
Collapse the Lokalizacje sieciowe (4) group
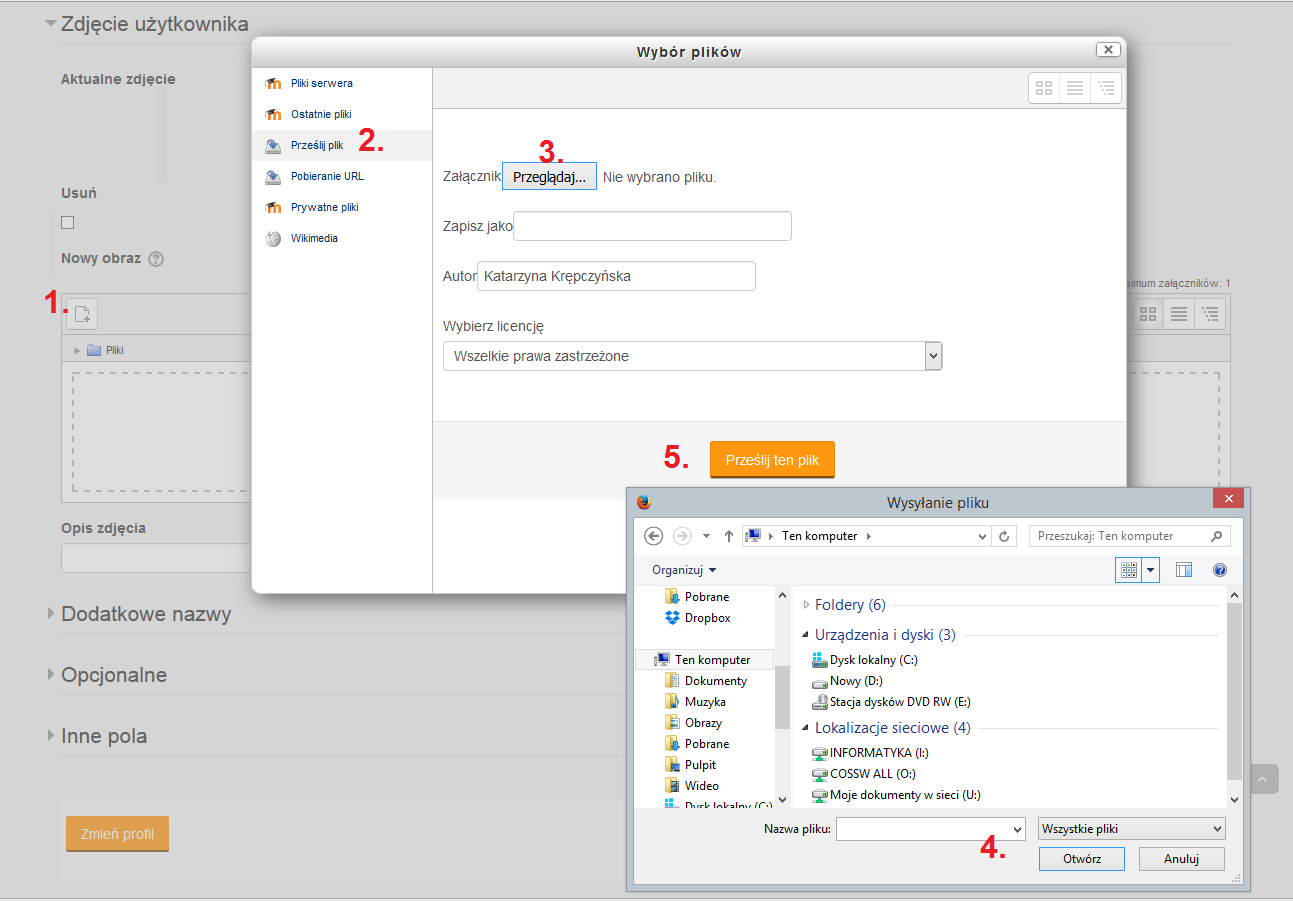tap(807, 728)
